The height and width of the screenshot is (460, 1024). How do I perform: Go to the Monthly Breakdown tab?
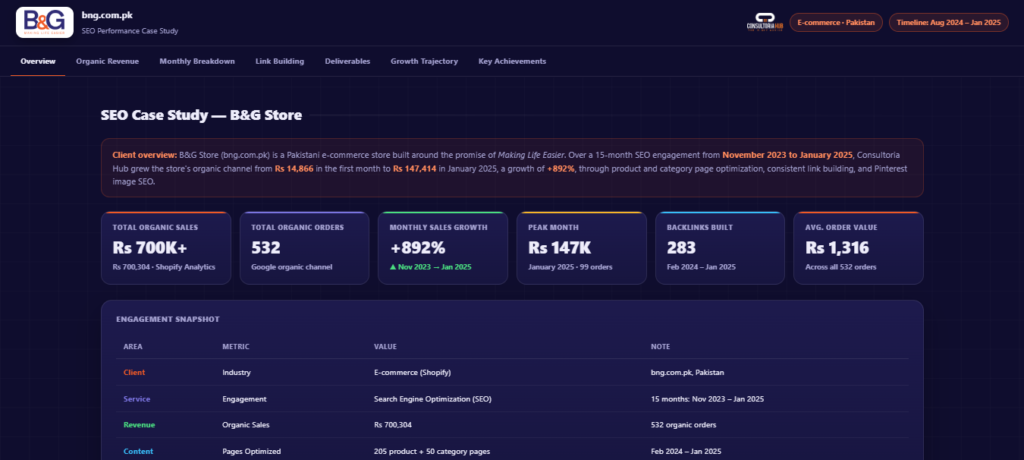click(x=197, y=61)
